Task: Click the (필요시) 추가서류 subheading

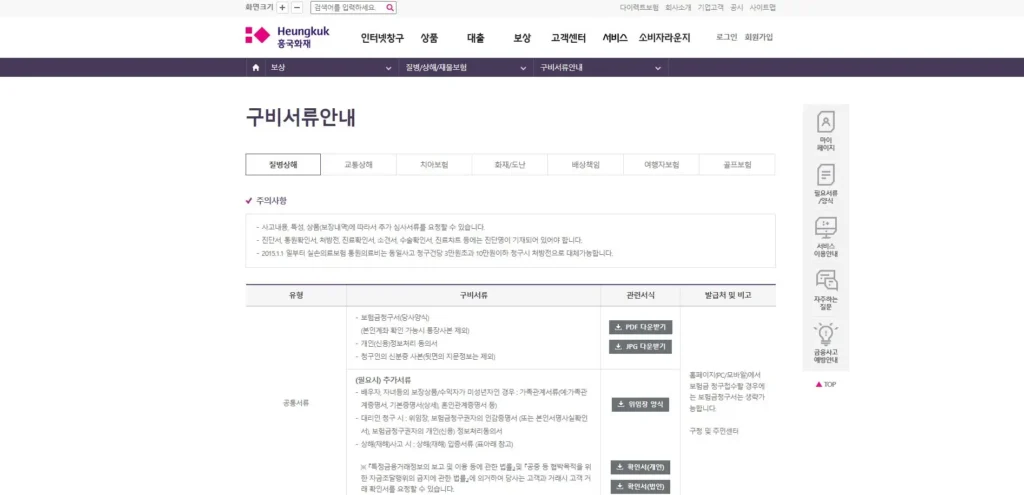Action: 383,381
